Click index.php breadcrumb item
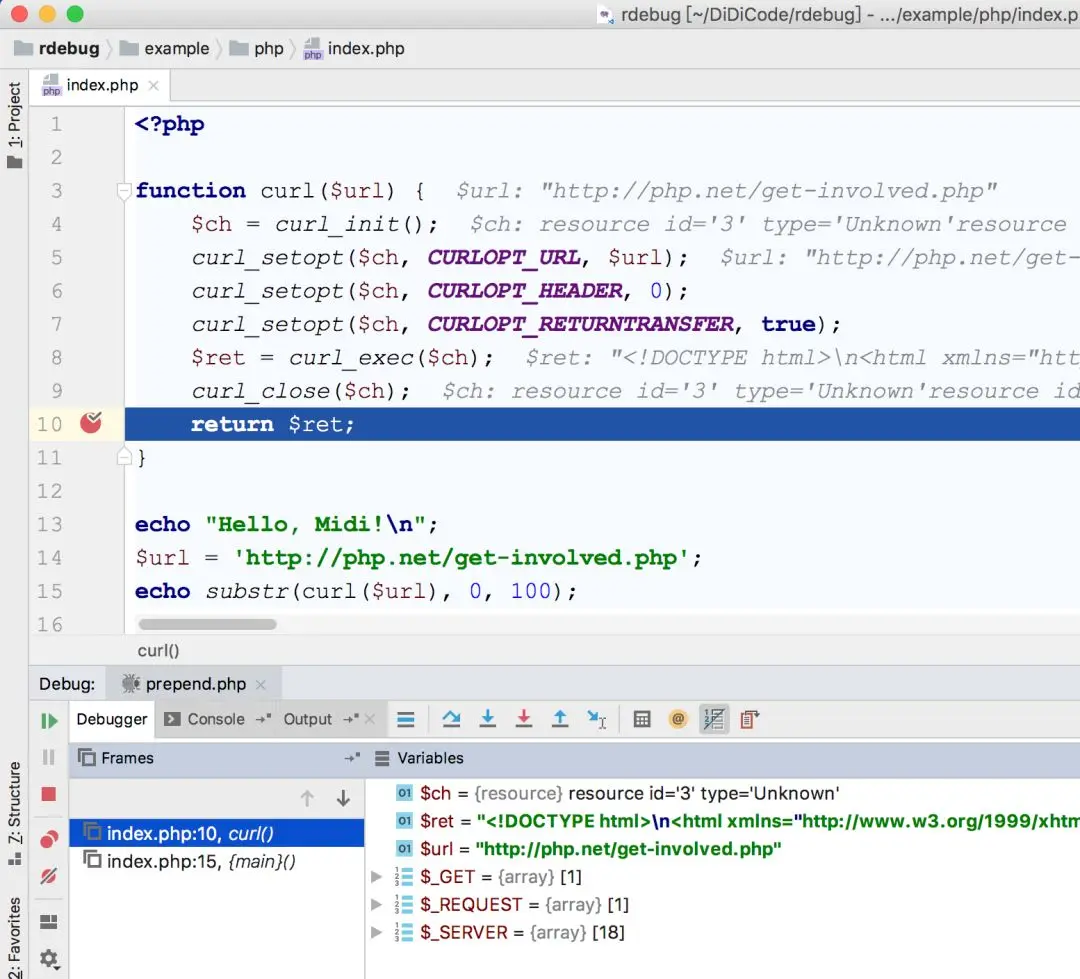The image size is (1080, 979). [x=354, y=48]
